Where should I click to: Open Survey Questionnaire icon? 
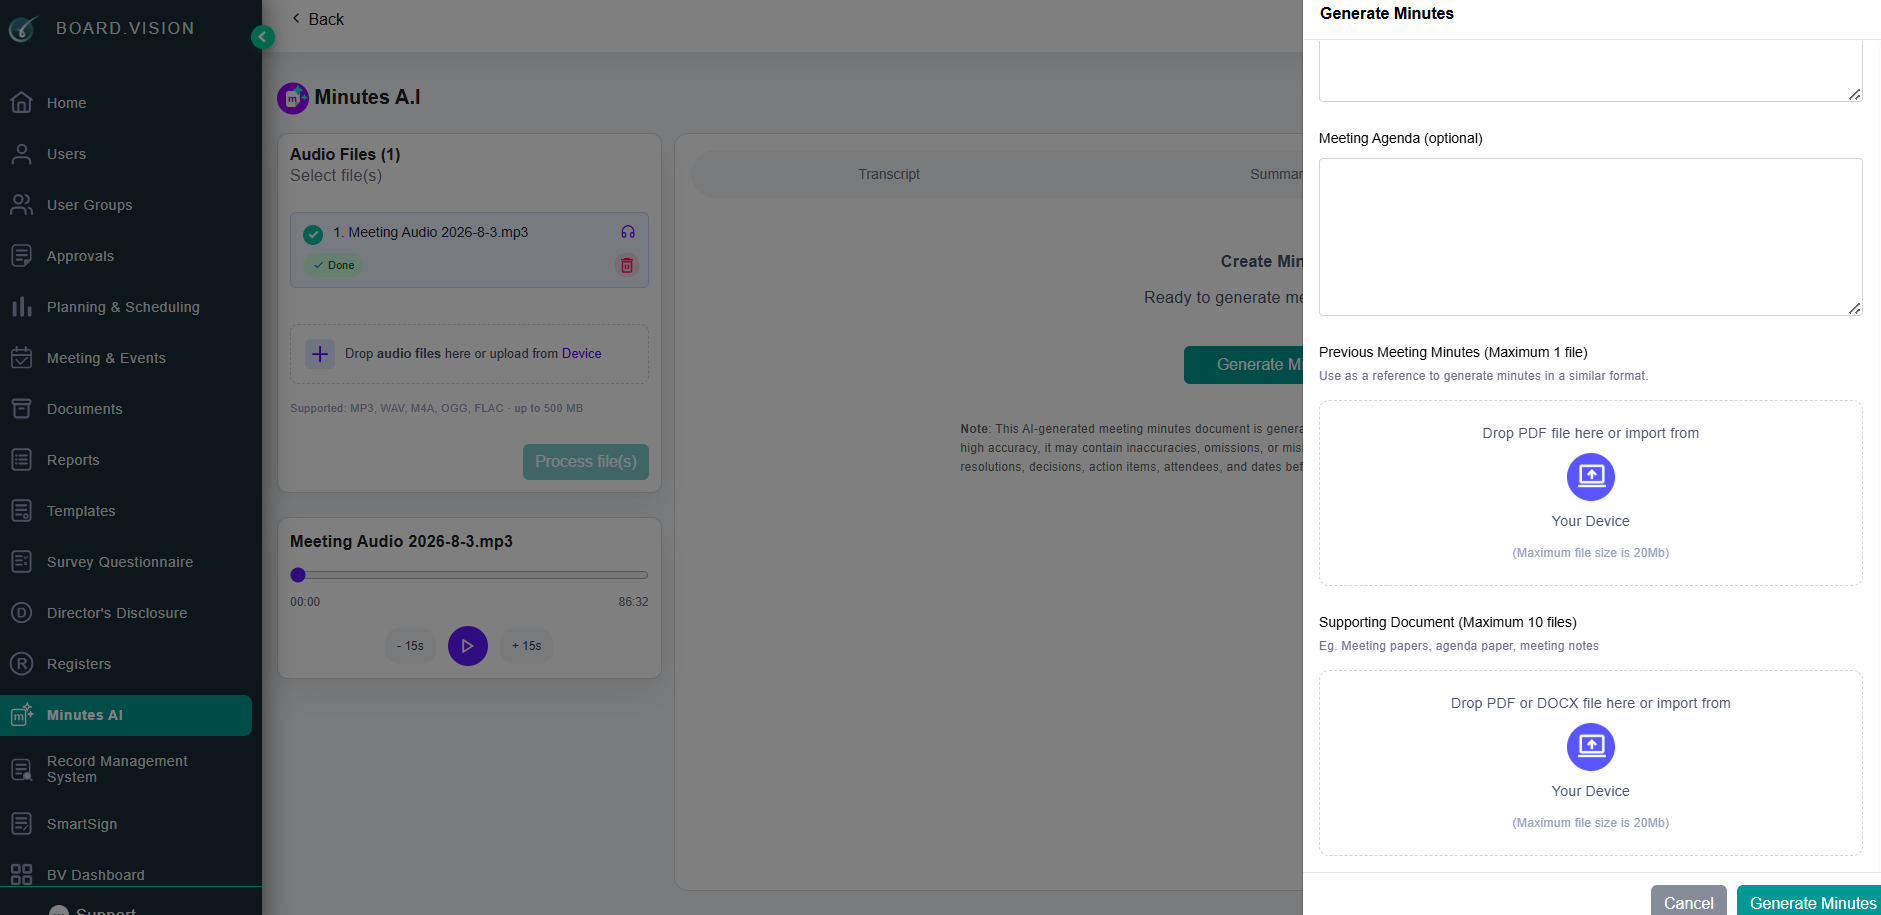pos(21,562)
